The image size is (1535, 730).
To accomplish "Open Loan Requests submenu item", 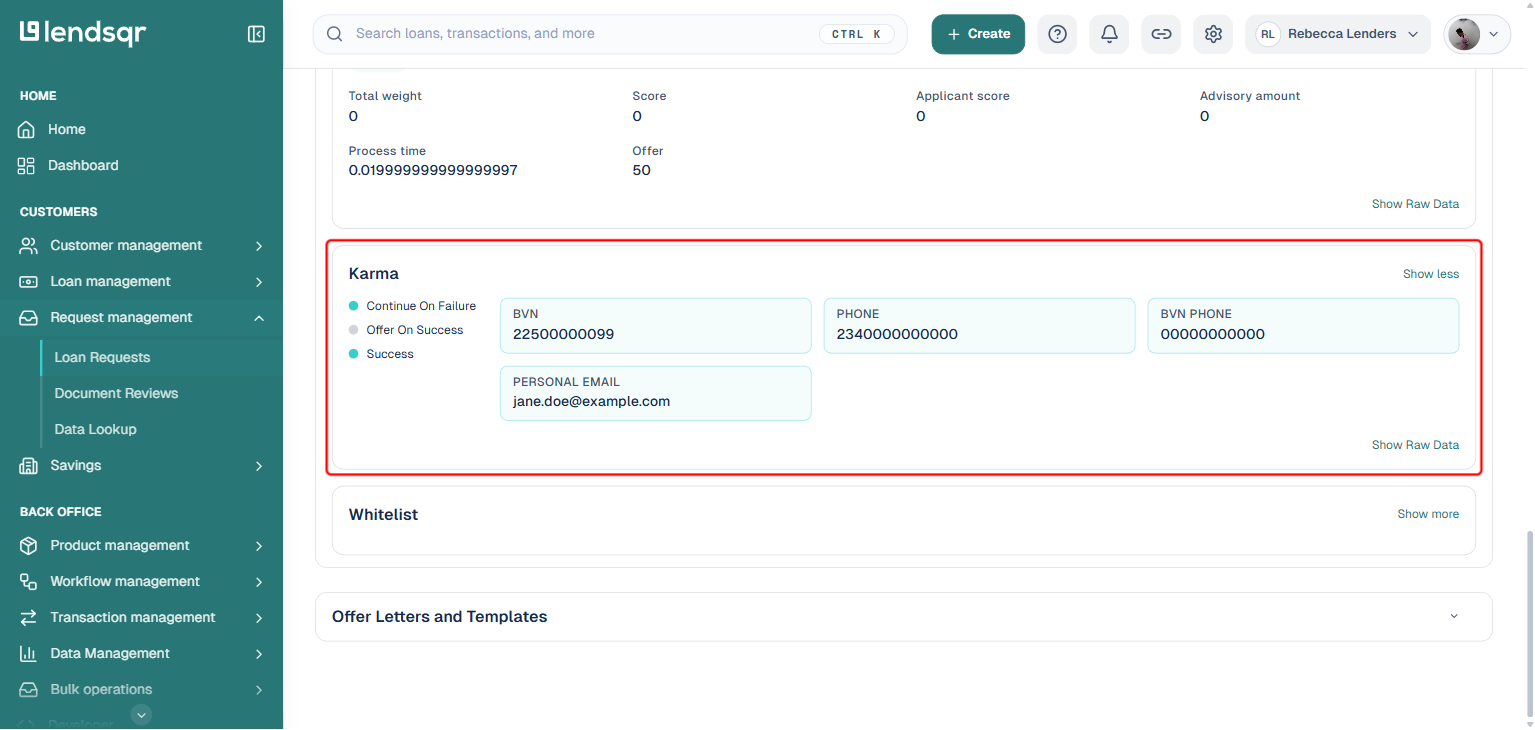I will coord(102,358).
